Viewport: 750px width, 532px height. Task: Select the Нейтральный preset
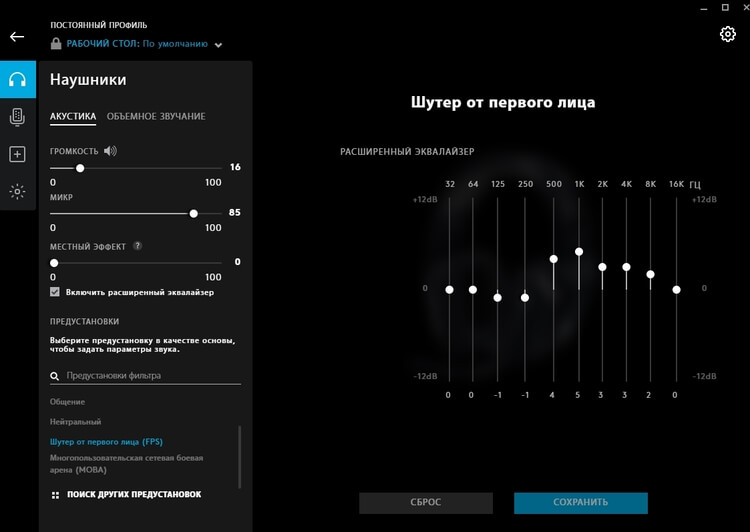[x=76, y=422]
